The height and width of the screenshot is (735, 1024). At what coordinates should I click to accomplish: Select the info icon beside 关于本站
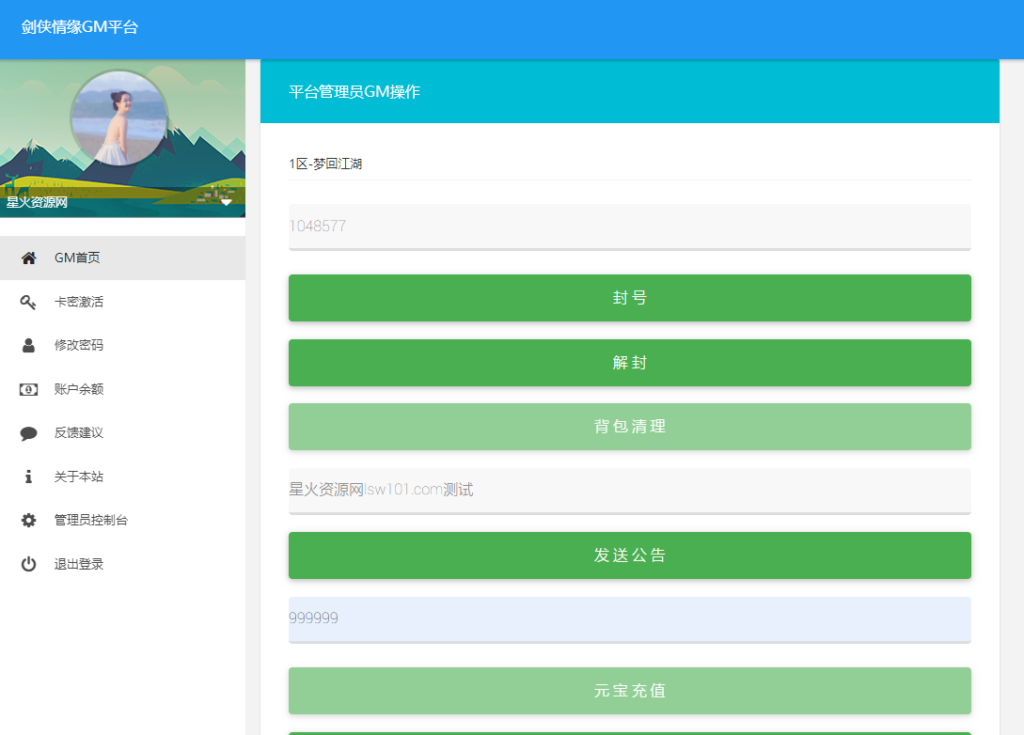pyautogui.click(x=27, y=477)
